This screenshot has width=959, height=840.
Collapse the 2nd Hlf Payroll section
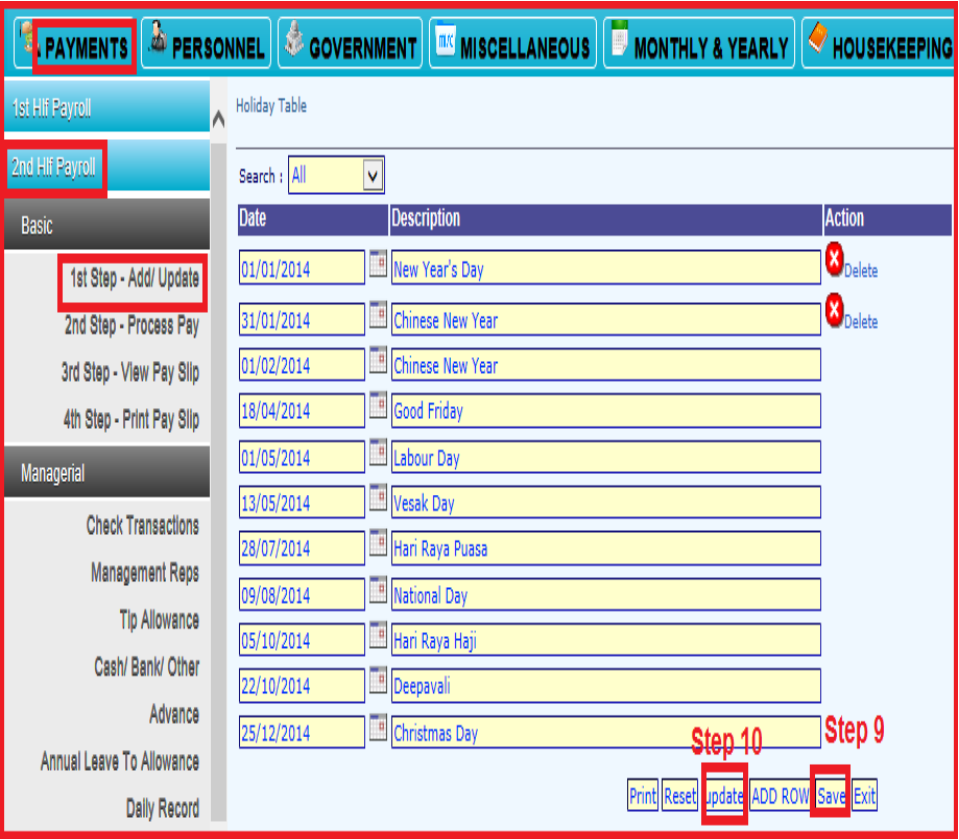(x=55, y=168)
